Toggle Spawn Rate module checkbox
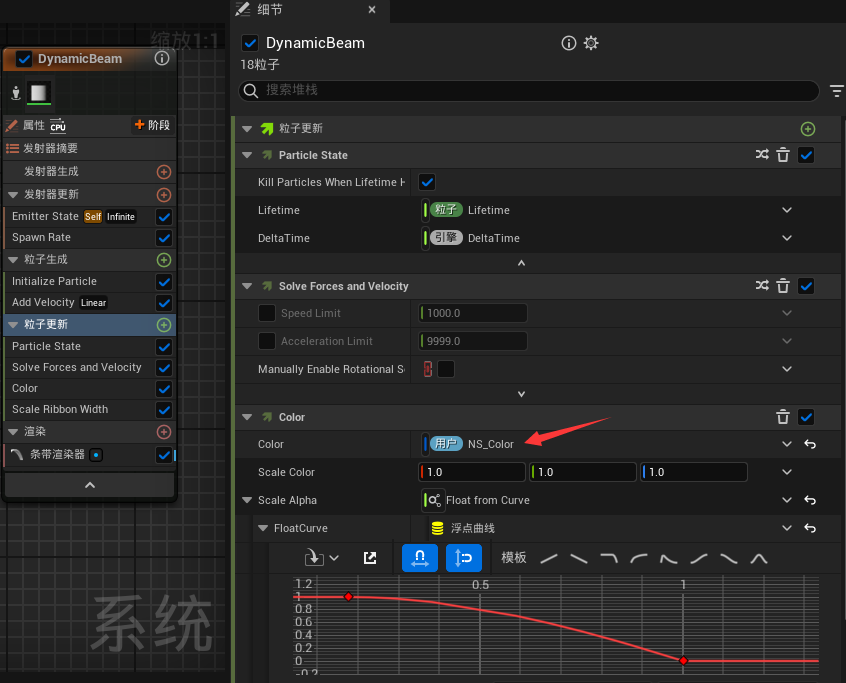This screenshot has width=846, height=683. 164,237
